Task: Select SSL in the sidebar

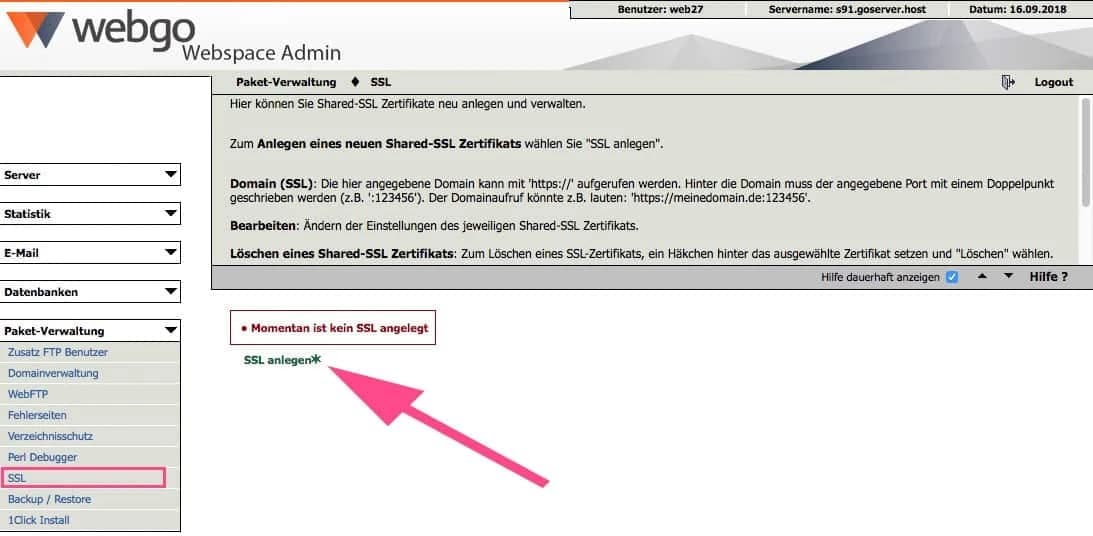Action: pyautogui.click(x=84, y=478)
